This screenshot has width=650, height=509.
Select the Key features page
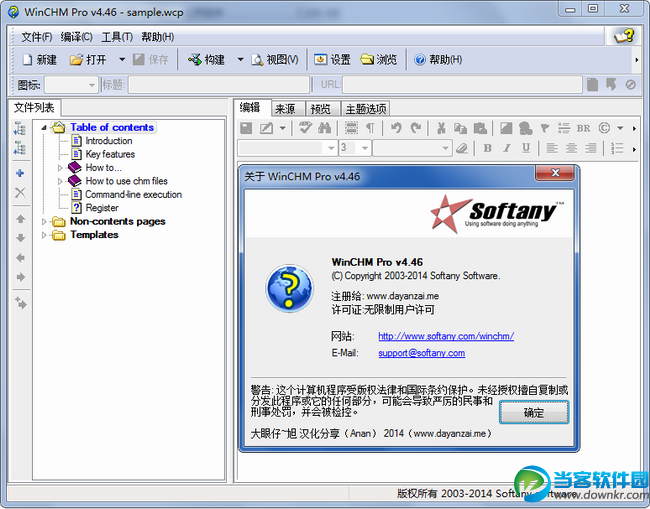pyautogui.click(x=110, y=154)
